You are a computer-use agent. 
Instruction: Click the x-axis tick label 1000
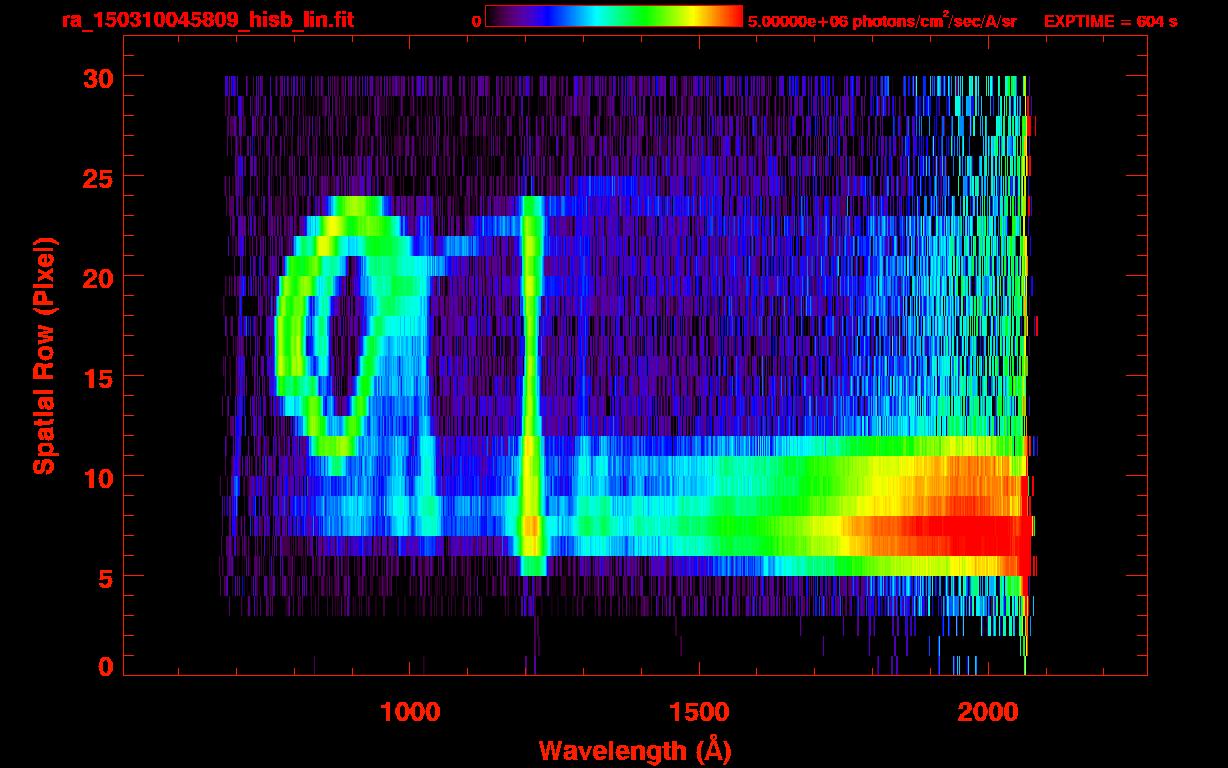[411, 712]
